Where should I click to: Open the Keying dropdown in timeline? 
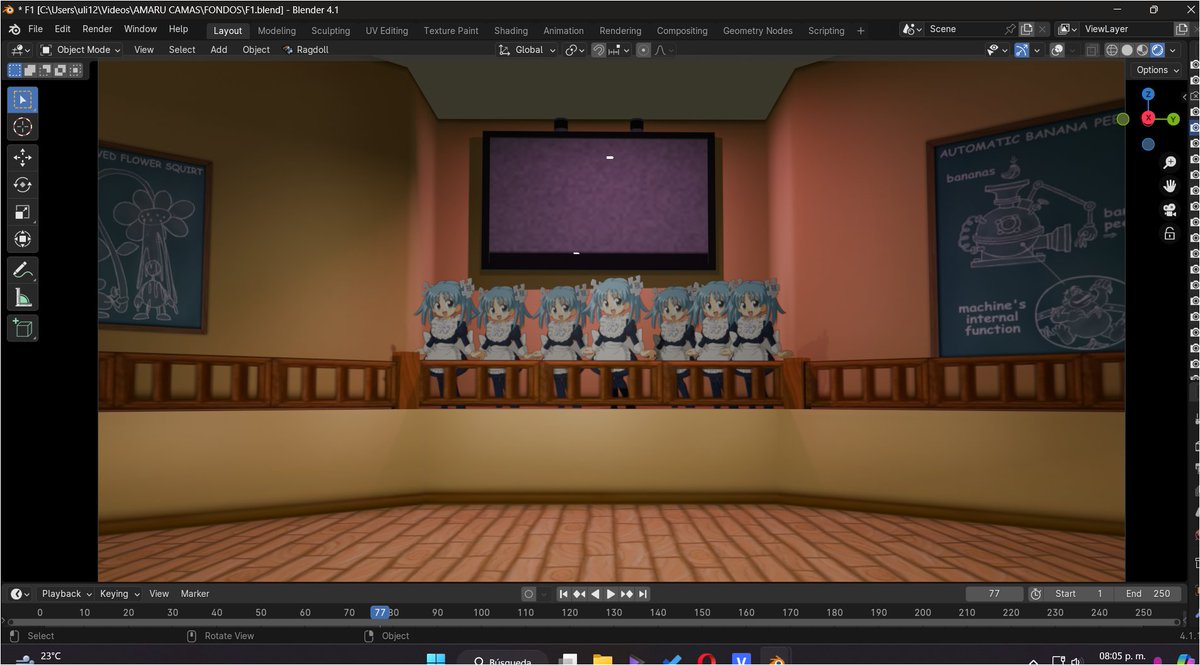(x=120, y=594)
